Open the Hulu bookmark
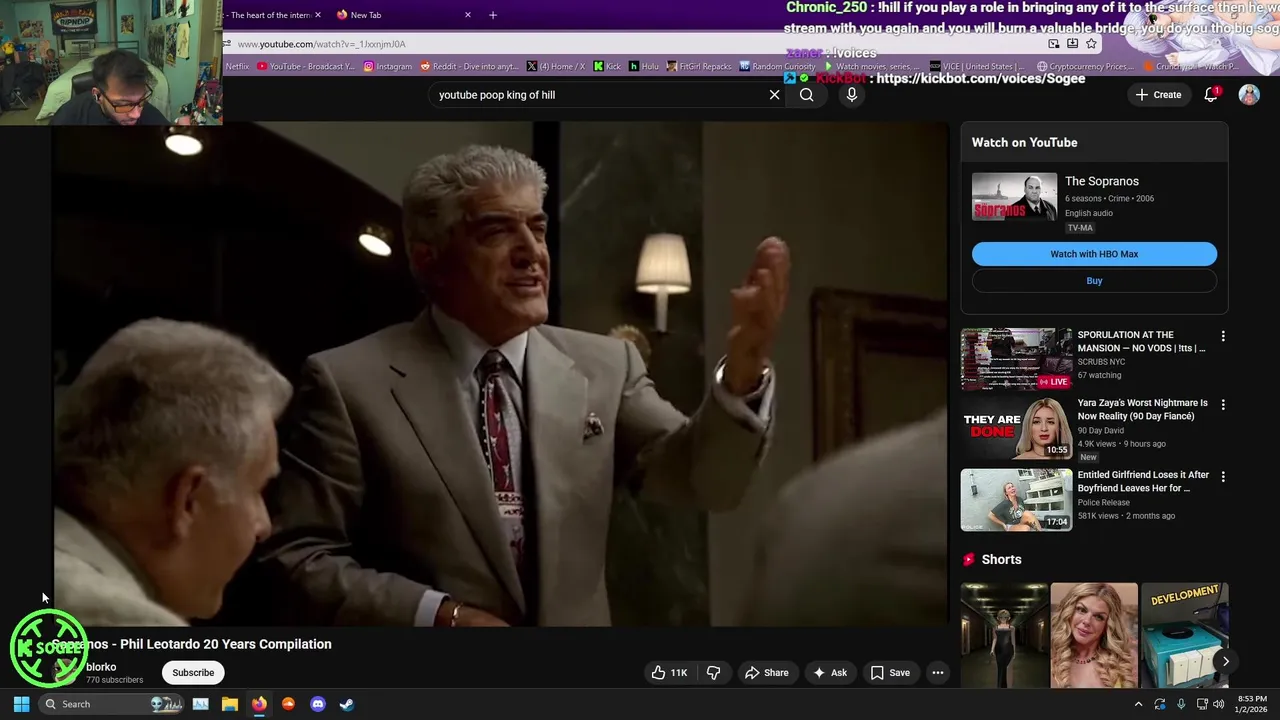1280x720 pixels. click(644, 66)
